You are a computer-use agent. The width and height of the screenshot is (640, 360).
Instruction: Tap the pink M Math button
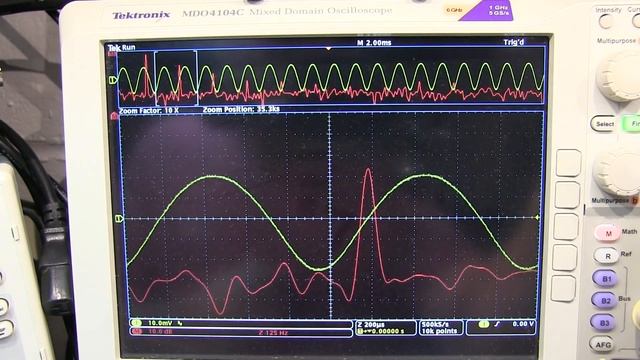[607, 233]
